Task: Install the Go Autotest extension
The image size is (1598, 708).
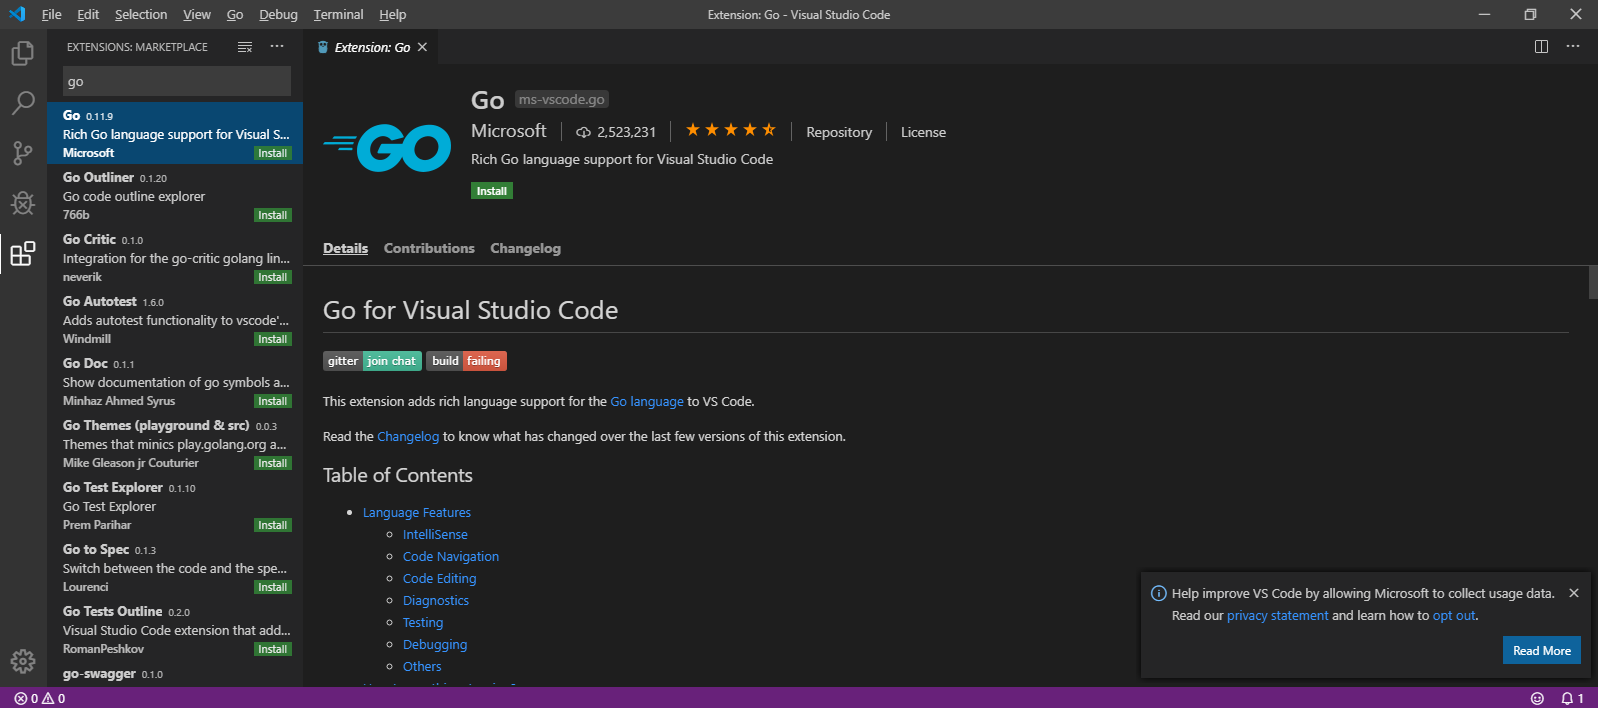Action: tap(273, 339)
